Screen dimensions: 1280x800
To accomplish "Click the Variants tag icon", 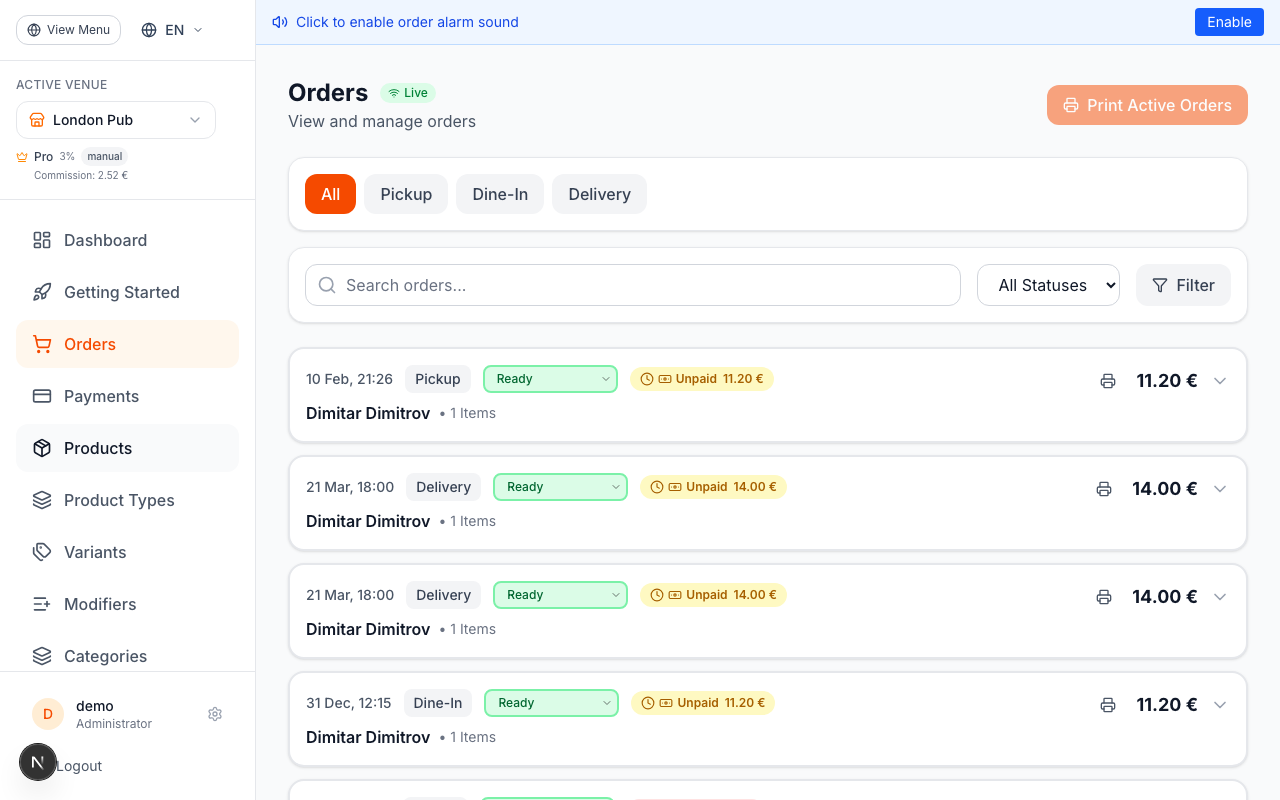I will pos(41,552).
